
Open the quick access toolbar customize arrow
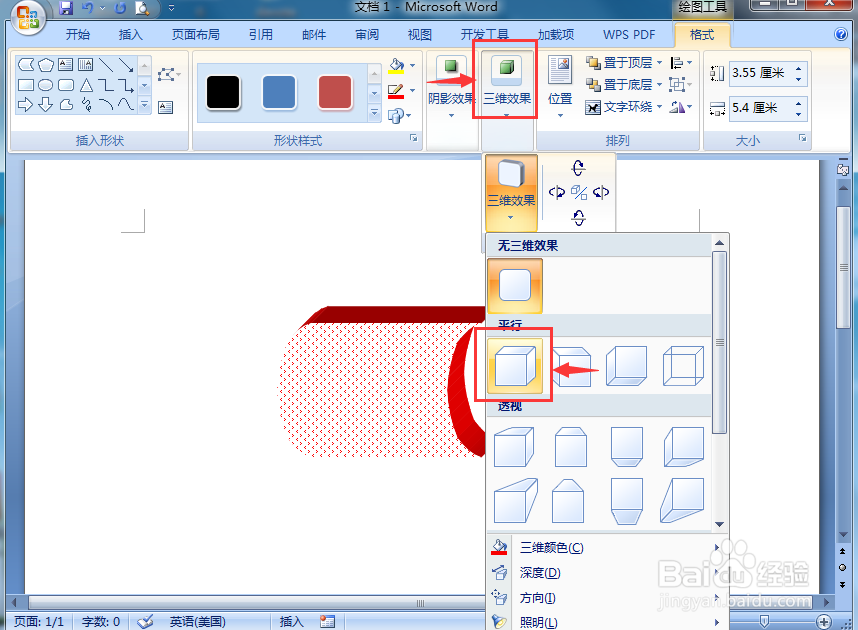click(x=171, y=8)
